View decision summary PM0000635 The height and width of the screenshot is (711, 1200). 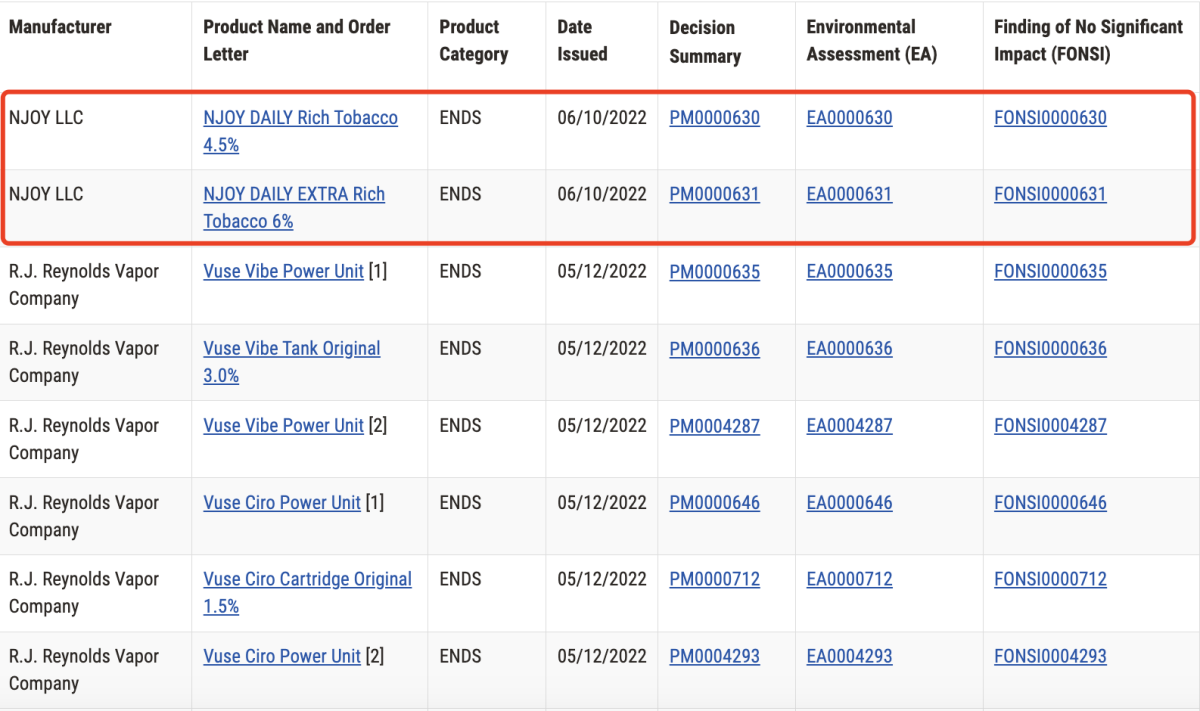pyautogui.click(x=714, y=272)
